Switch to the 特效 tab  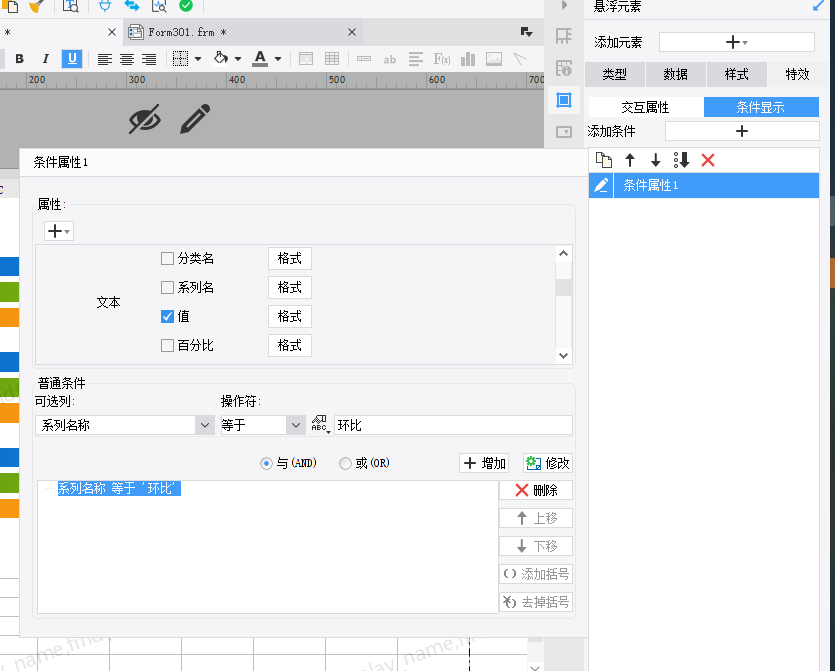click(797, 74)
